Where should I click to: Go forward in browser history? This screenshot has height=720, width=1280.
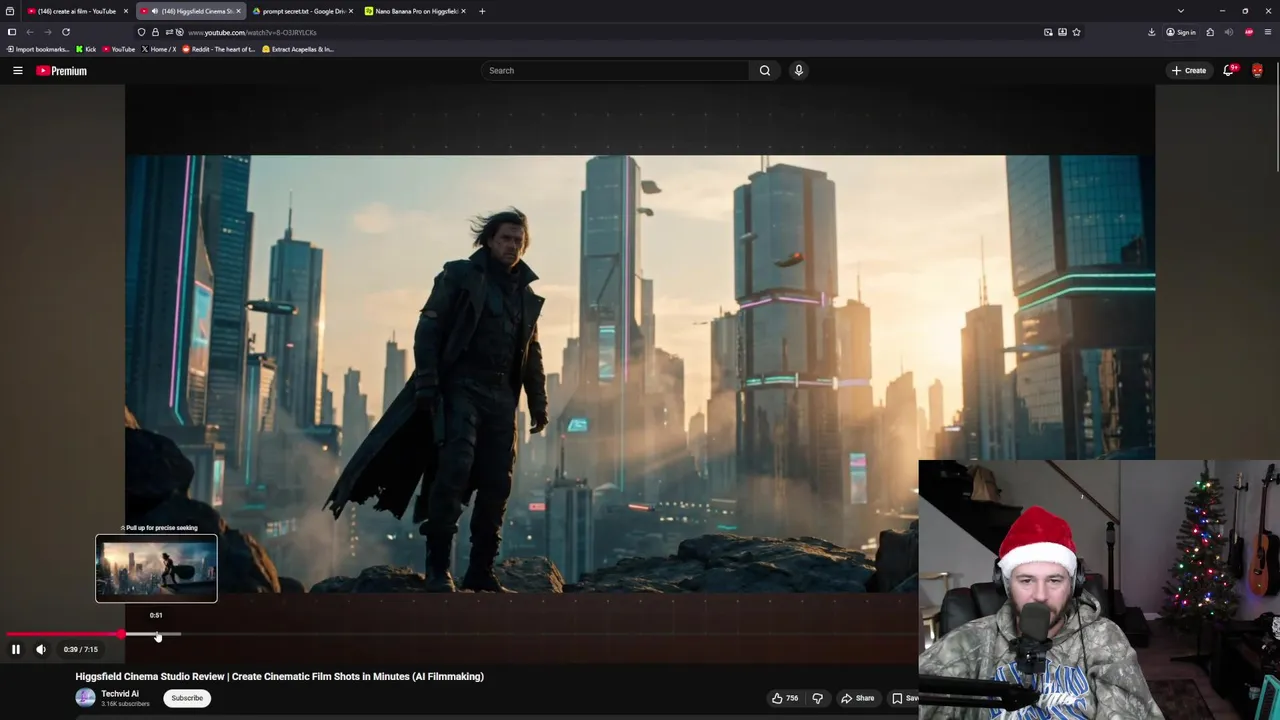pos(47,32)
